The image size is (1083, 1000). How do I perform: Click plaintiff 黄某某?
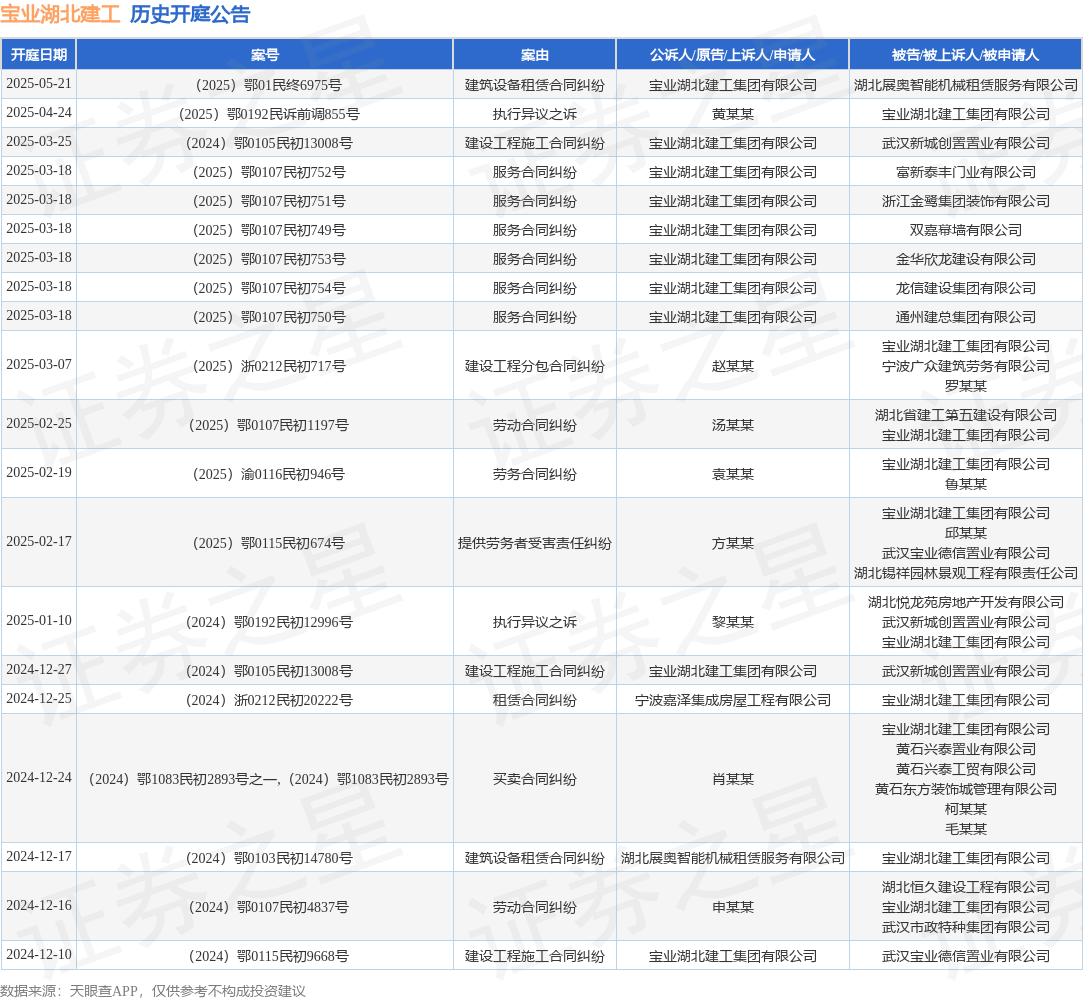coord(733,114)
